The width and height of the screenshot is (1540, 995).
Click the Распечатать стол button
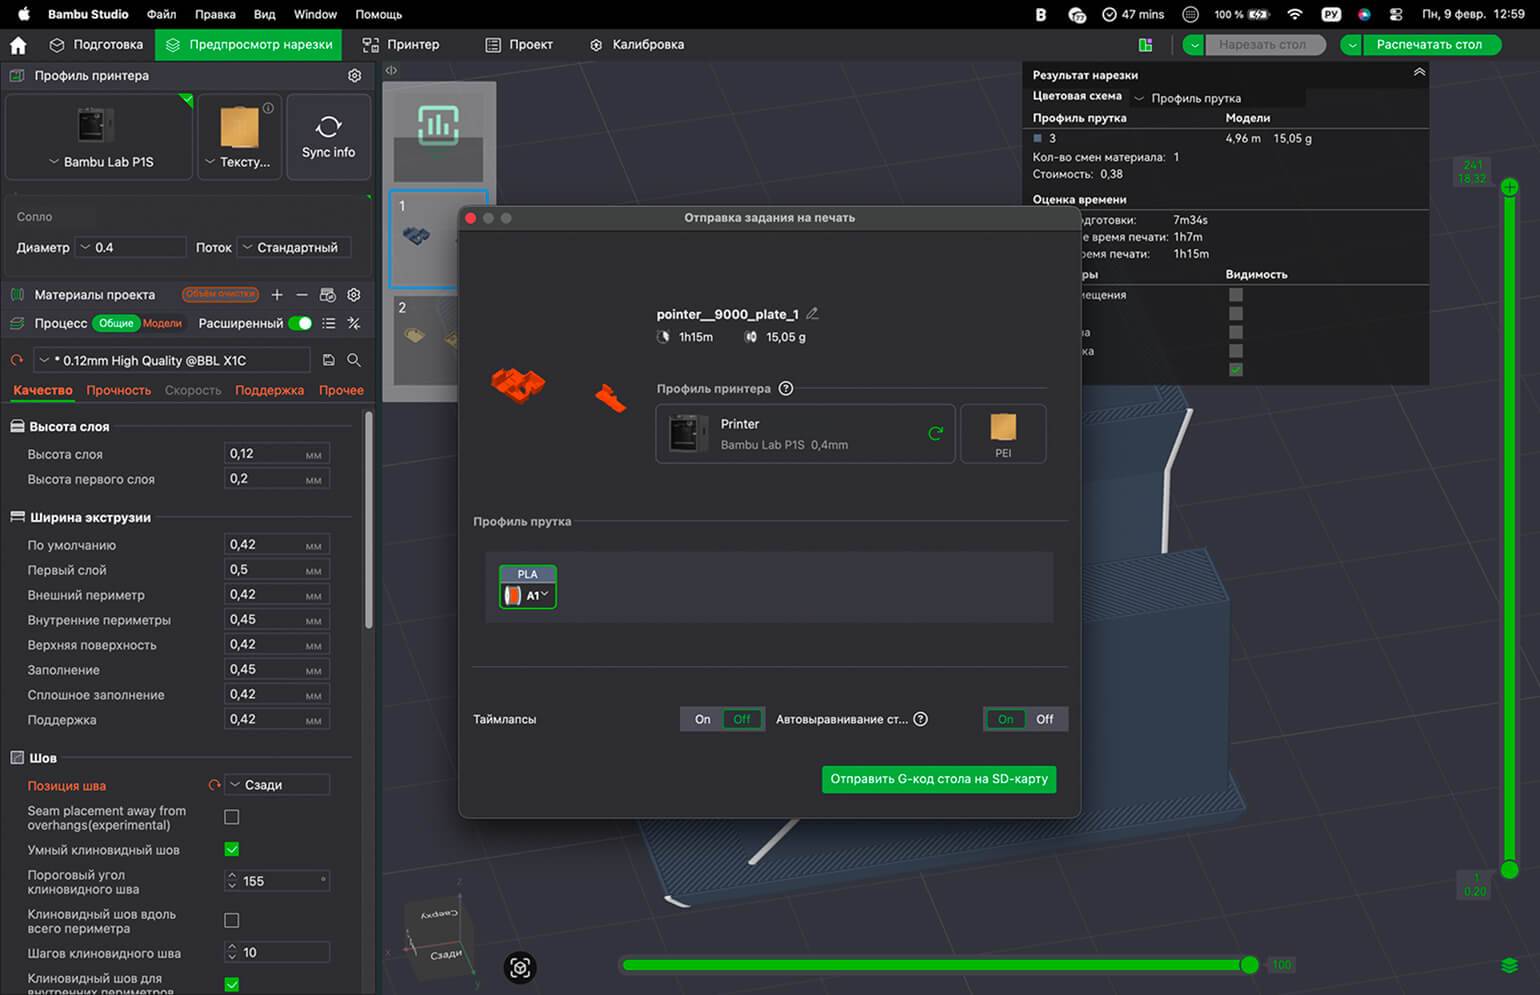(x=1428, y=45)
